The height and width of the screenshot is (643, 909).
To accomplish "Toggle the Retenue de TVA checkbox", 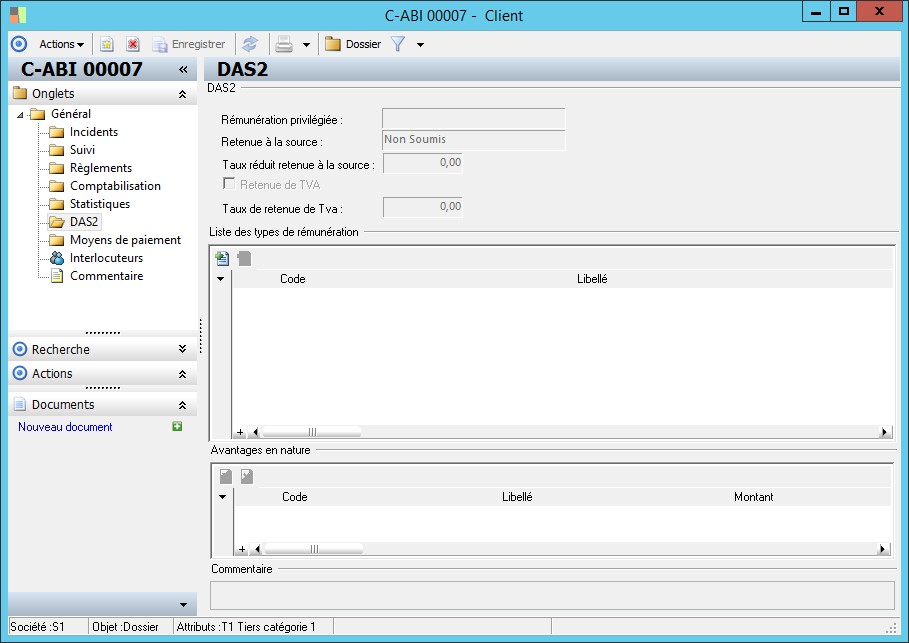I will [x=229, y=184].
